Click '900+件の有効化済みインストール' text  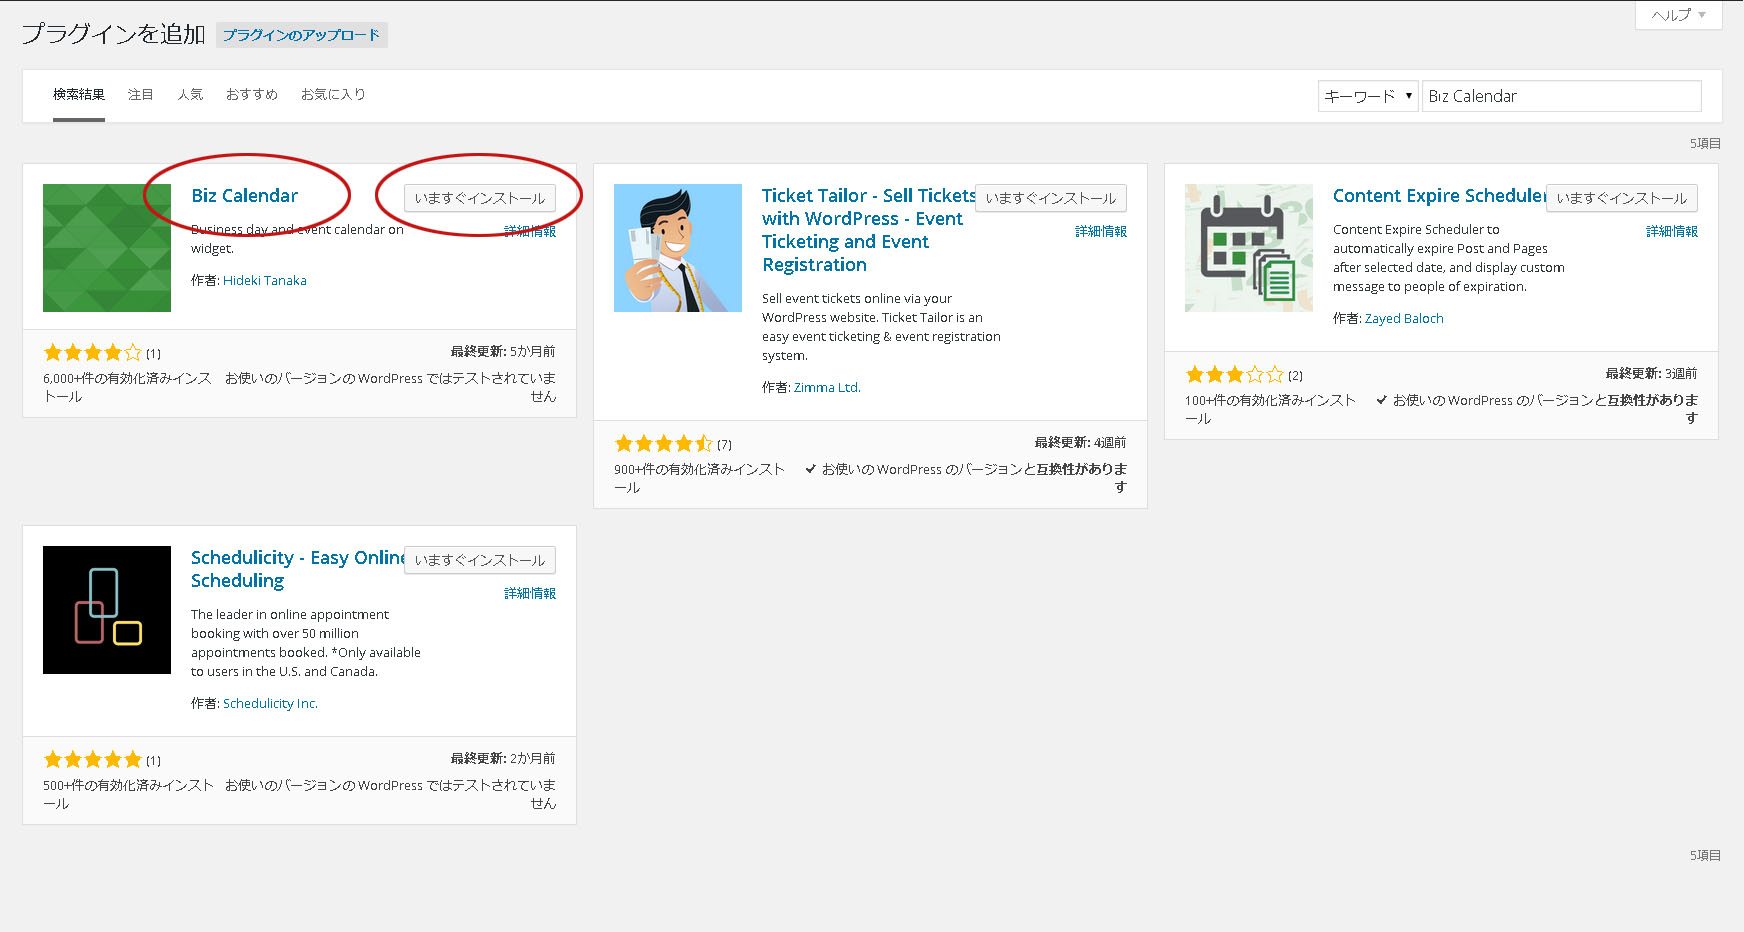pos(699,478)
